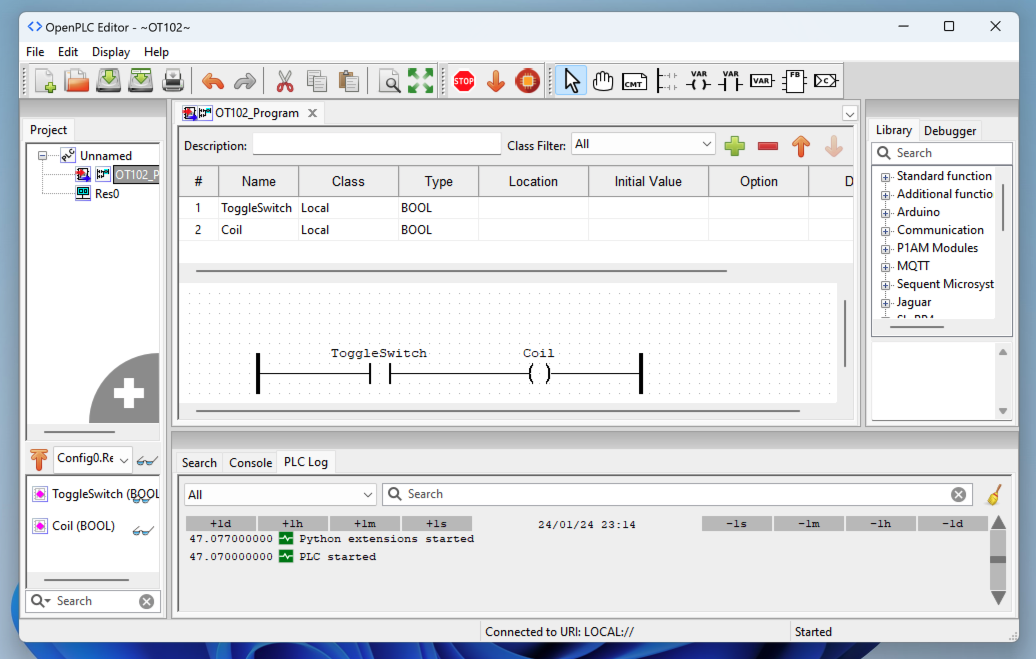
Task: Insert a function block FB tool
Action: [794, 81]
